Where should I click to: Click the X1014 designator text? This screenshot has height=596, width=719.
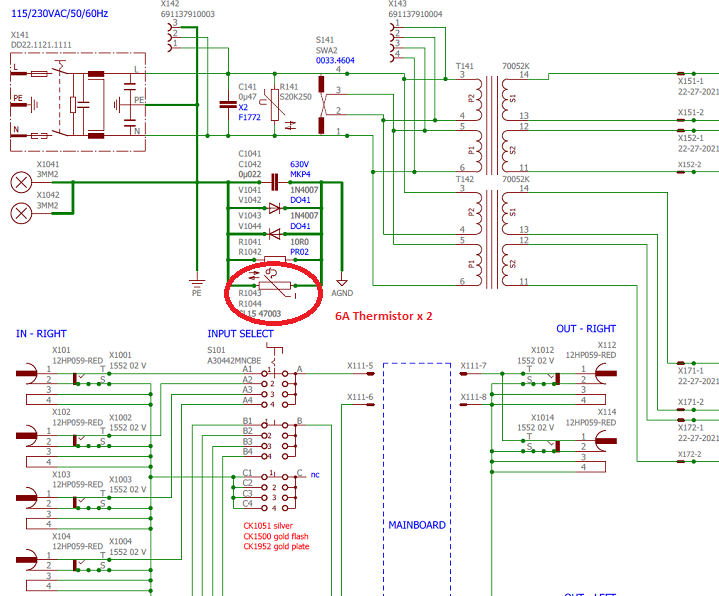(542, 417)
